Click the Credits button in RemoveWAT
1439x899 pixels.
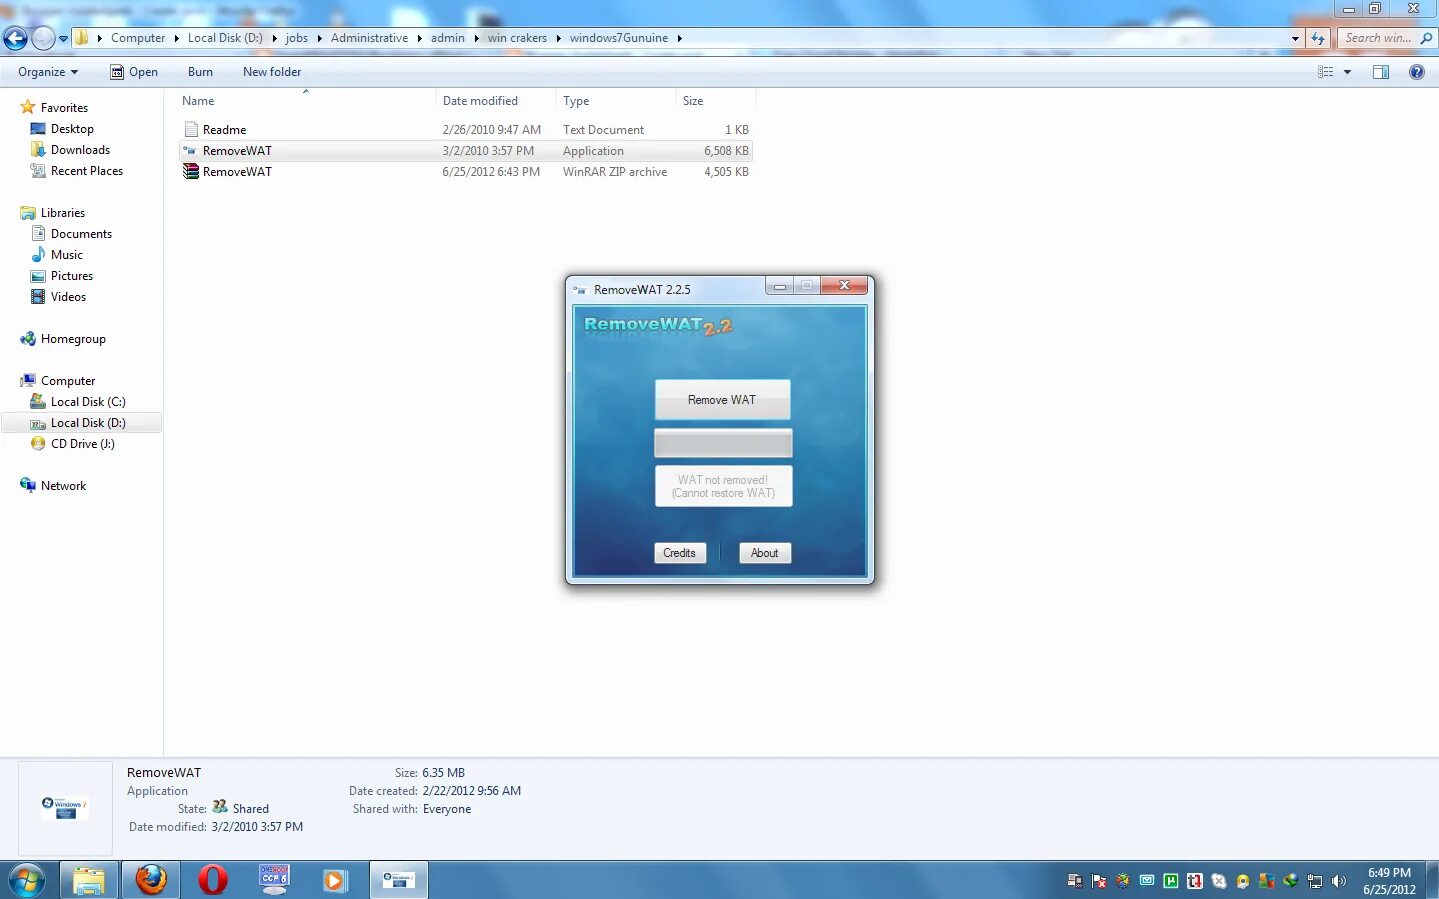(x=679, y=553)
